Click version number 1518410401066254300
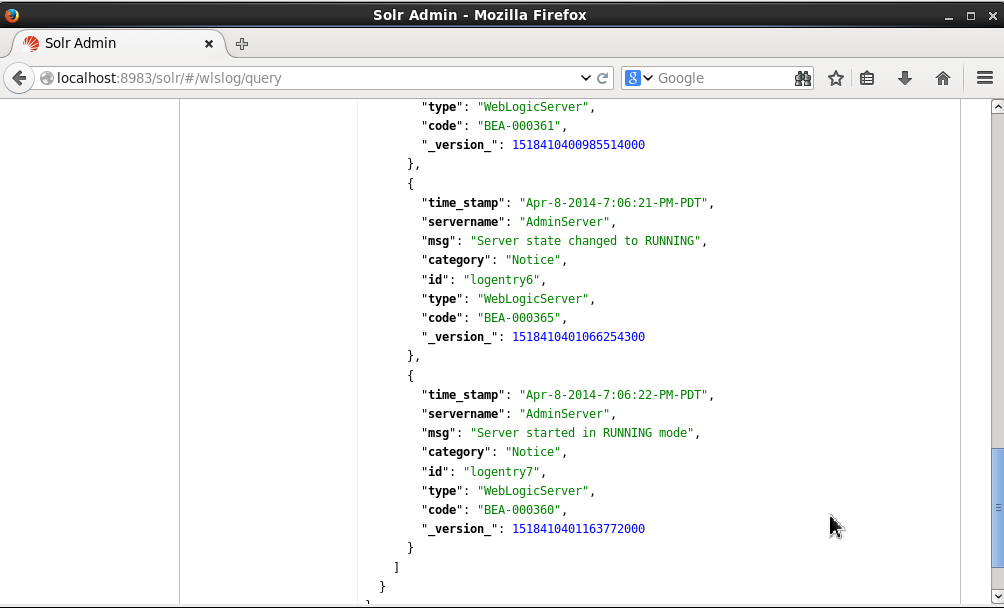 pos(578,337)
